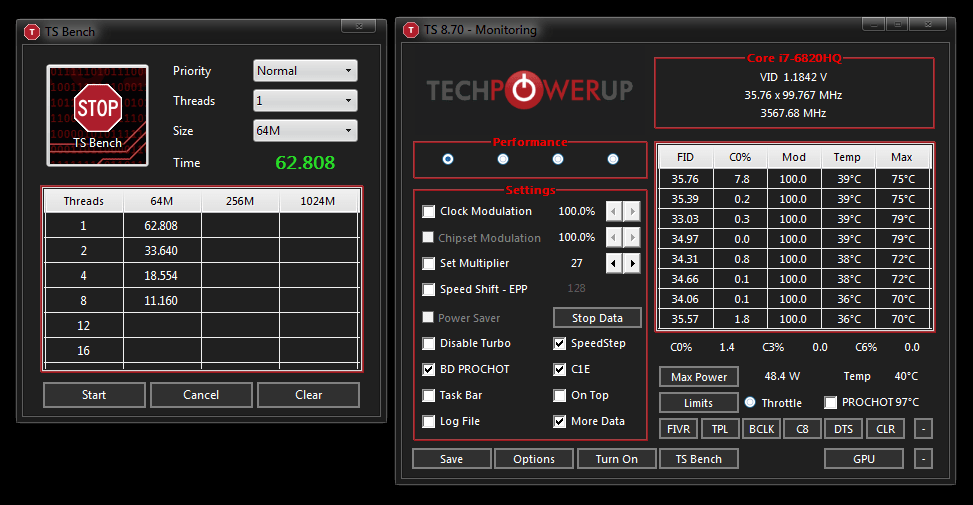Viewport: 973px width, 505px height.
Task: Click the TS Bench button in Monitoring window
Action: pos(699,458)
